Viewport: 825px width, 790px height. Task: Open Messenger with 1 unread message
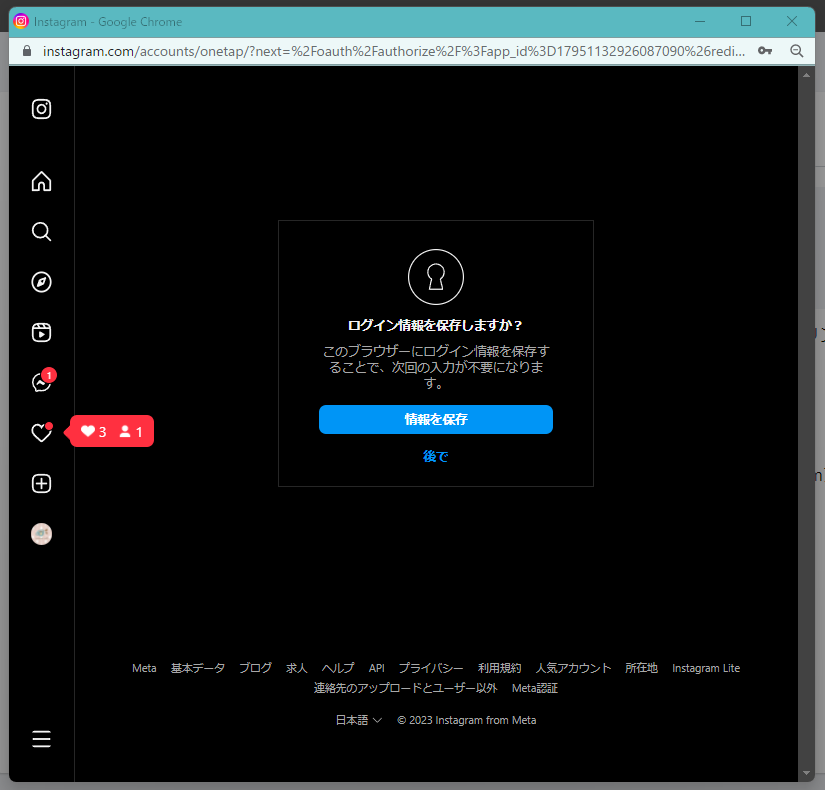(41, 383)
